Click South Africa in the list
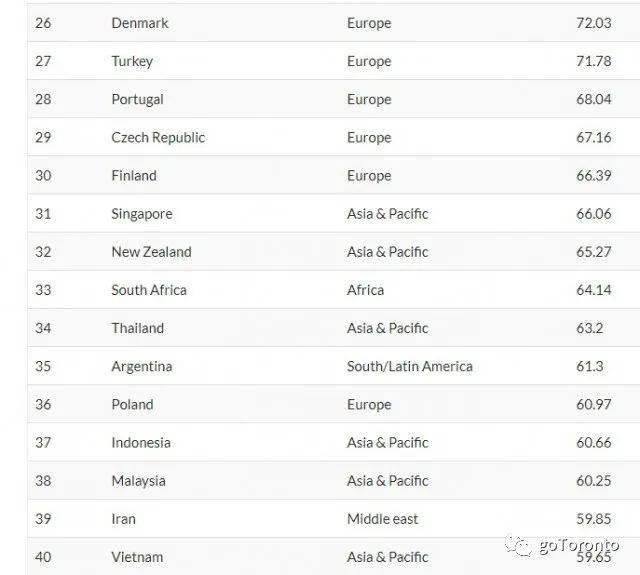This screenshot has width=640, height=575. 149,290
